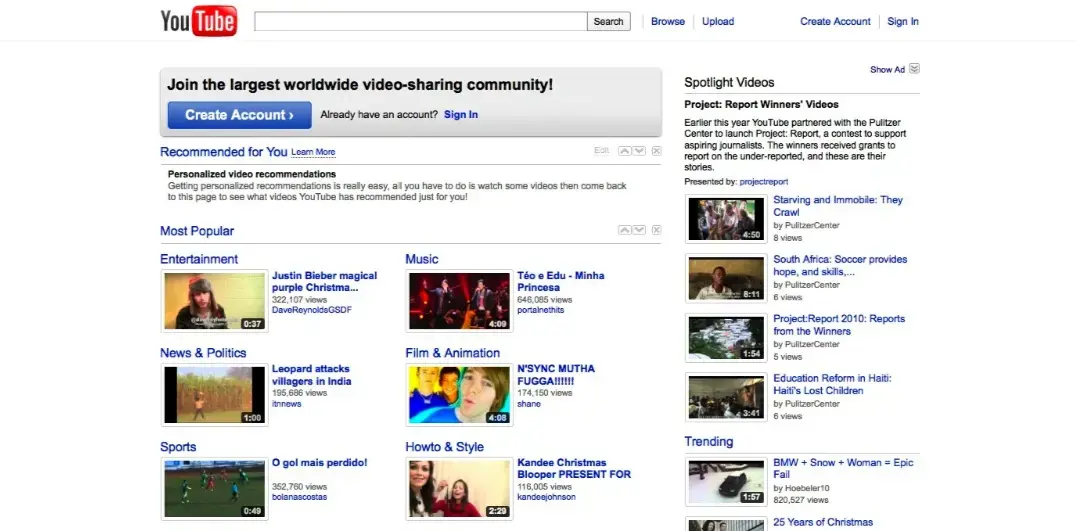Open 25 Years of Christmas title

[823, 522]
